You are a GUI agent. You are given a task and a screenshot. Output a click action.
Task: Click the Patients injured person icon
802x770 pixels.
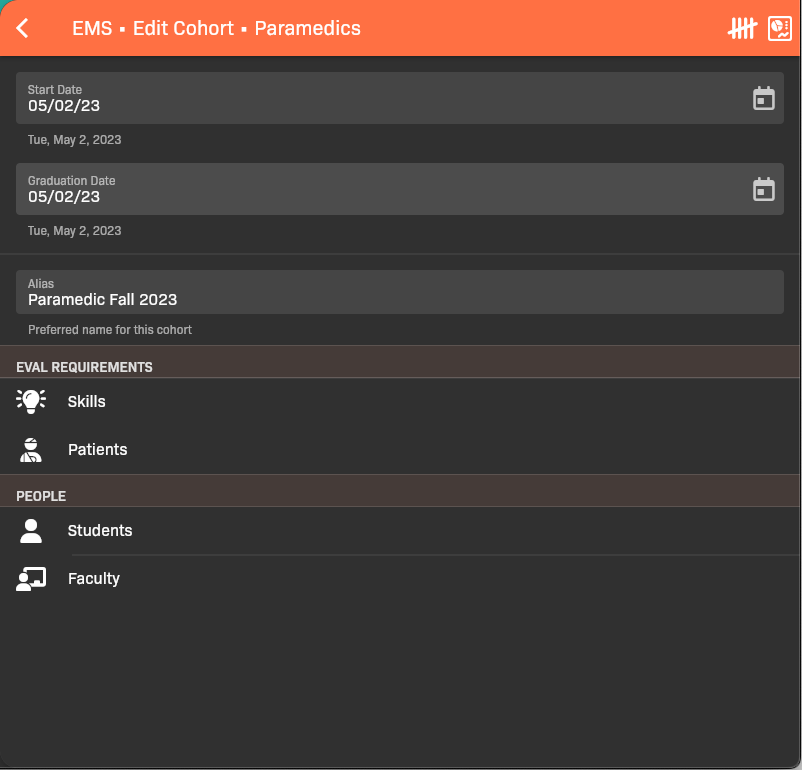coord(31,450)
